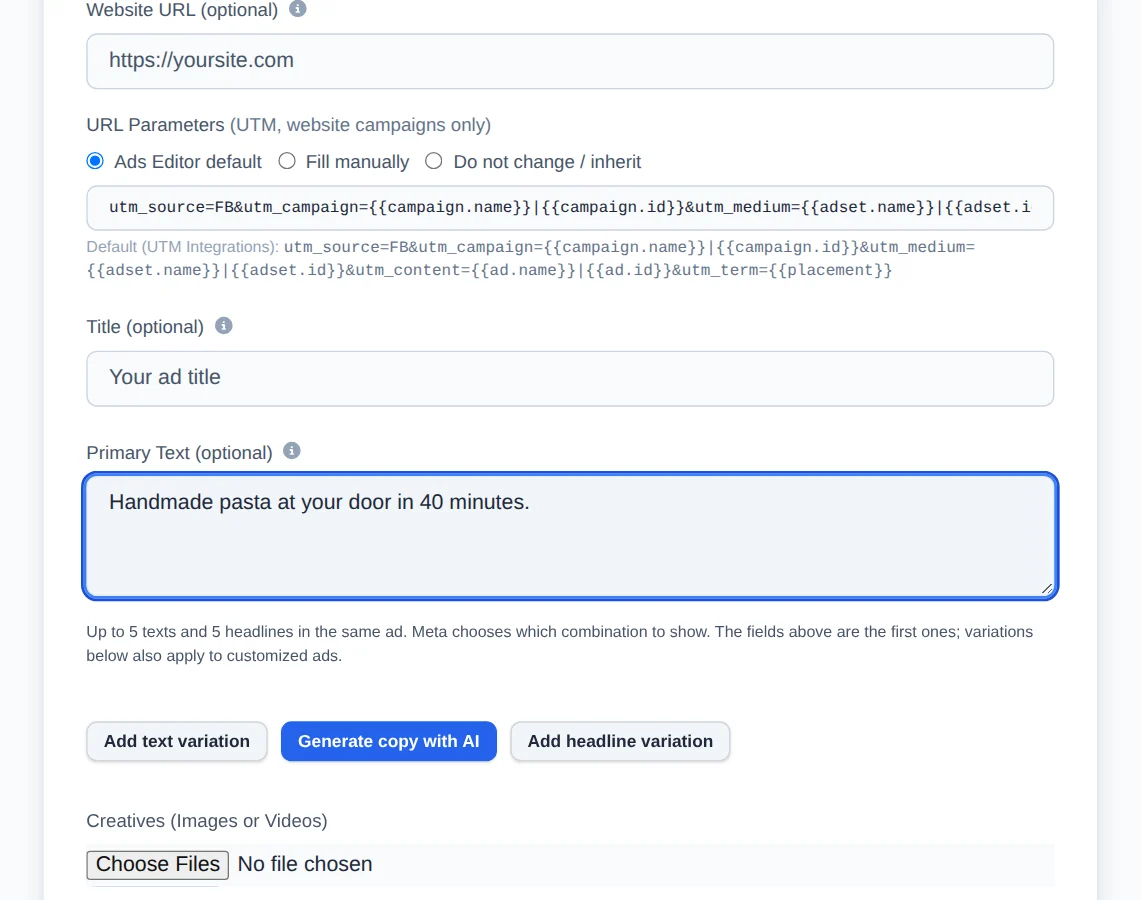Show the Primary Text info tooltip icon
This screenshot has width=1141, height=900.
point(292,451)
